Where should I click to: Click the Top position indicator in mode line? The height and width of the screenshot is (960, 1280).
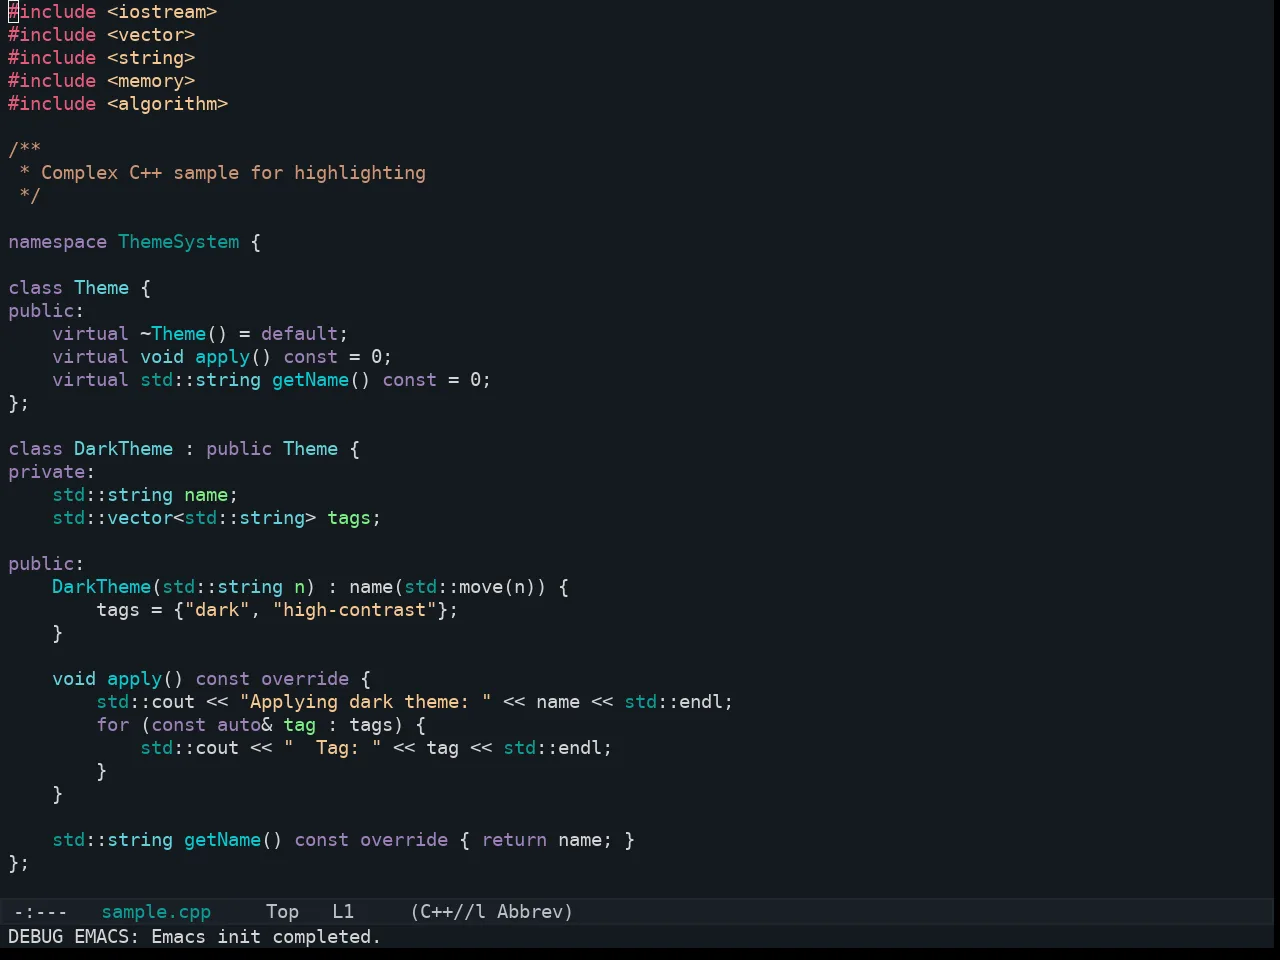click(x=282, y=912)
